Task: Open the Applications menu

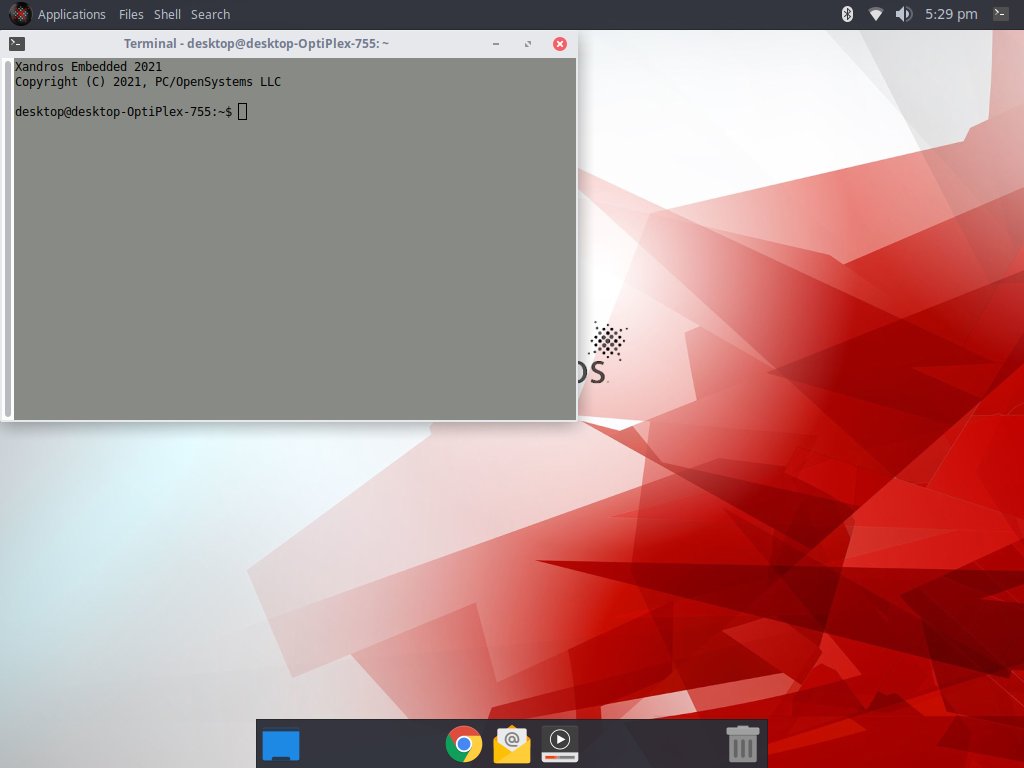Action: click(x=71, y=14)
